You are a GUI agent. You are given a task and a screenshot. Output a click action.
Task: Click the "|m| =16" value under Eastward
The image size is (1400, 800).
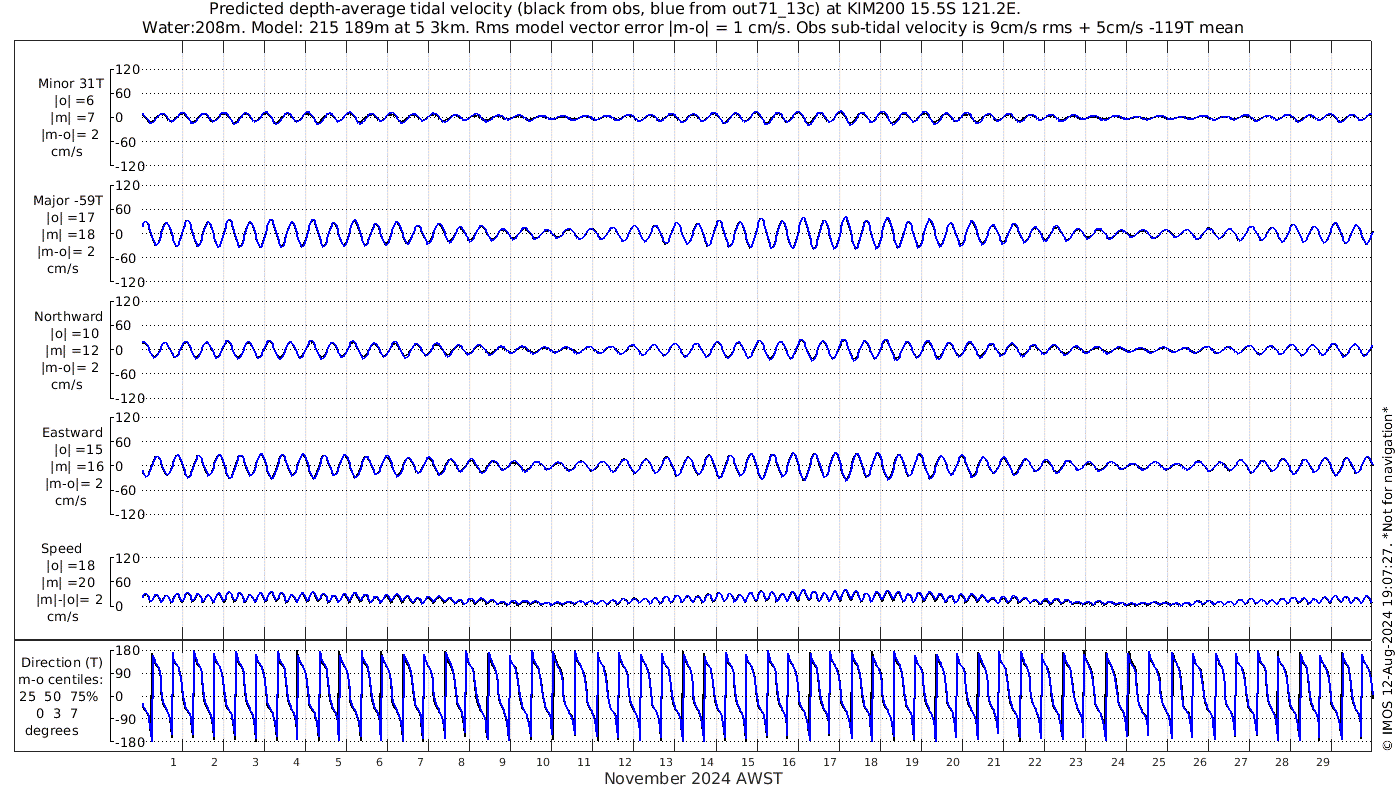pyautogui.click(x=77, y=466)
